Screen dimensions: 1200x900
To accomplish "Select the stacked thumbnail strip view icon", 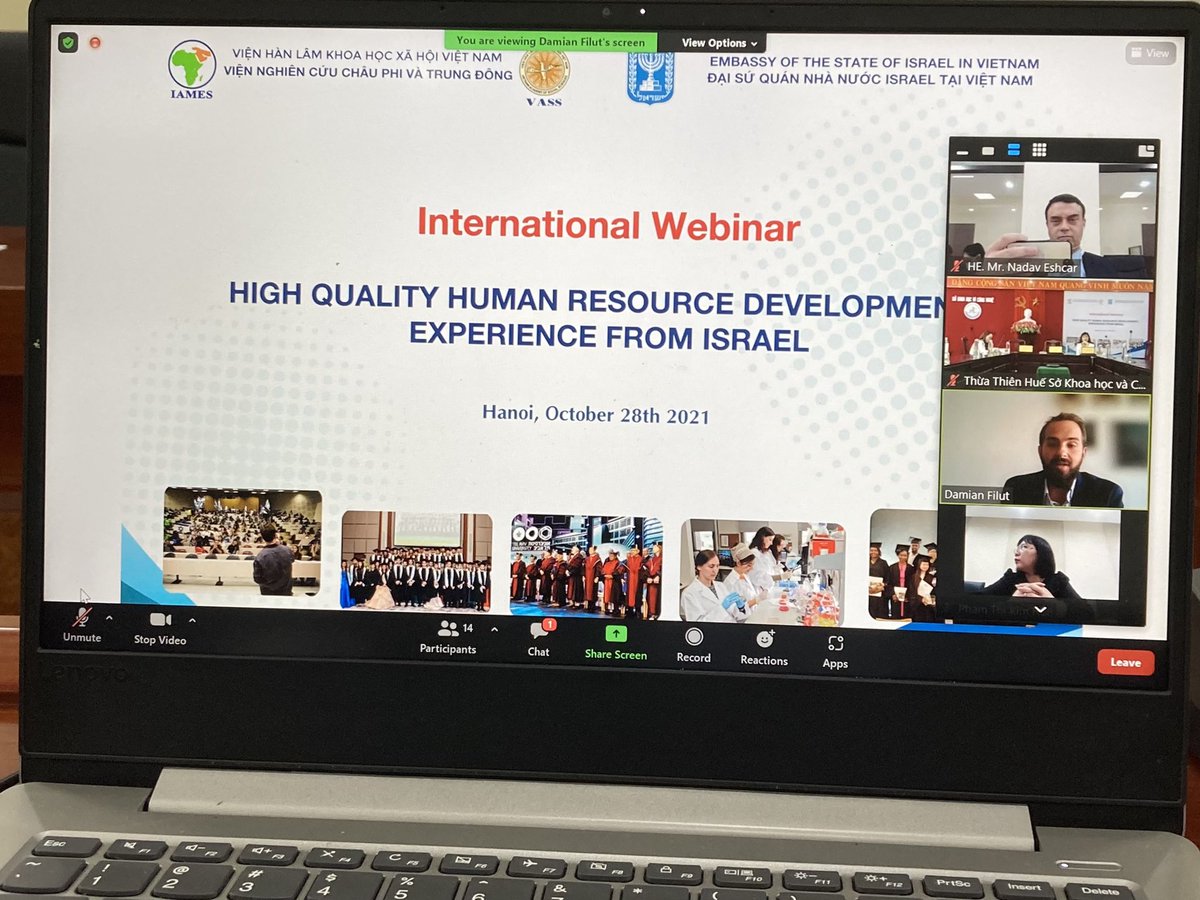I will (1013, 150).
